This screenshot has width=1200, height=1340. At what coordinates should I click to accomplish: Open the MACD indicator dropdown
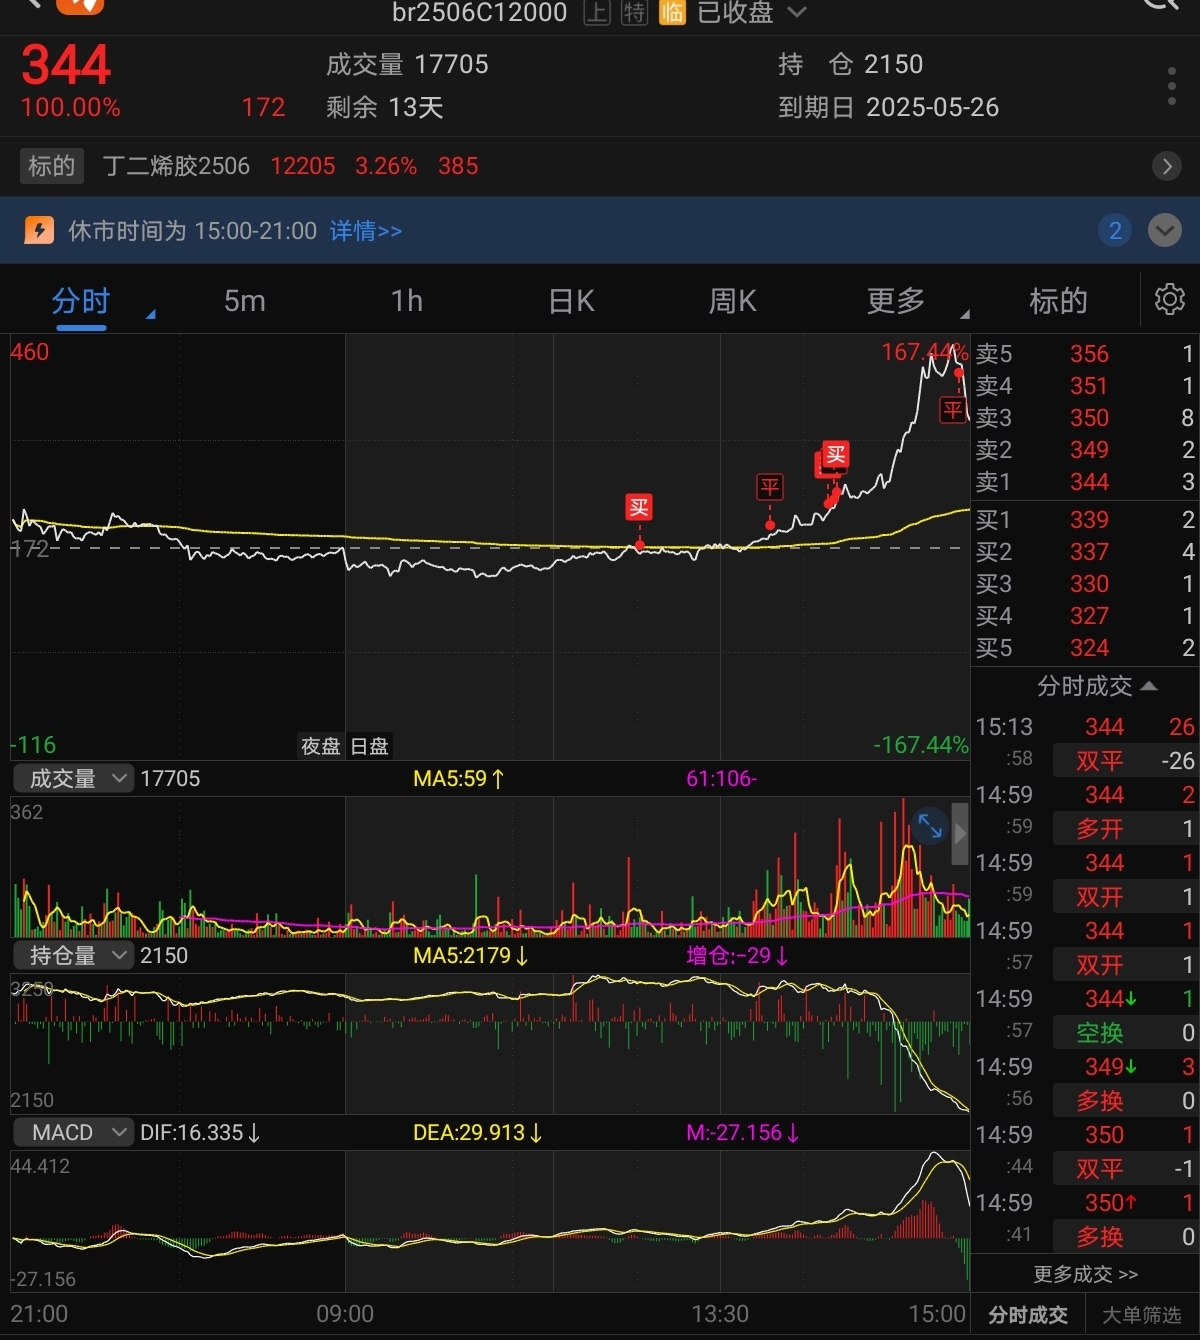(73, 1132)
